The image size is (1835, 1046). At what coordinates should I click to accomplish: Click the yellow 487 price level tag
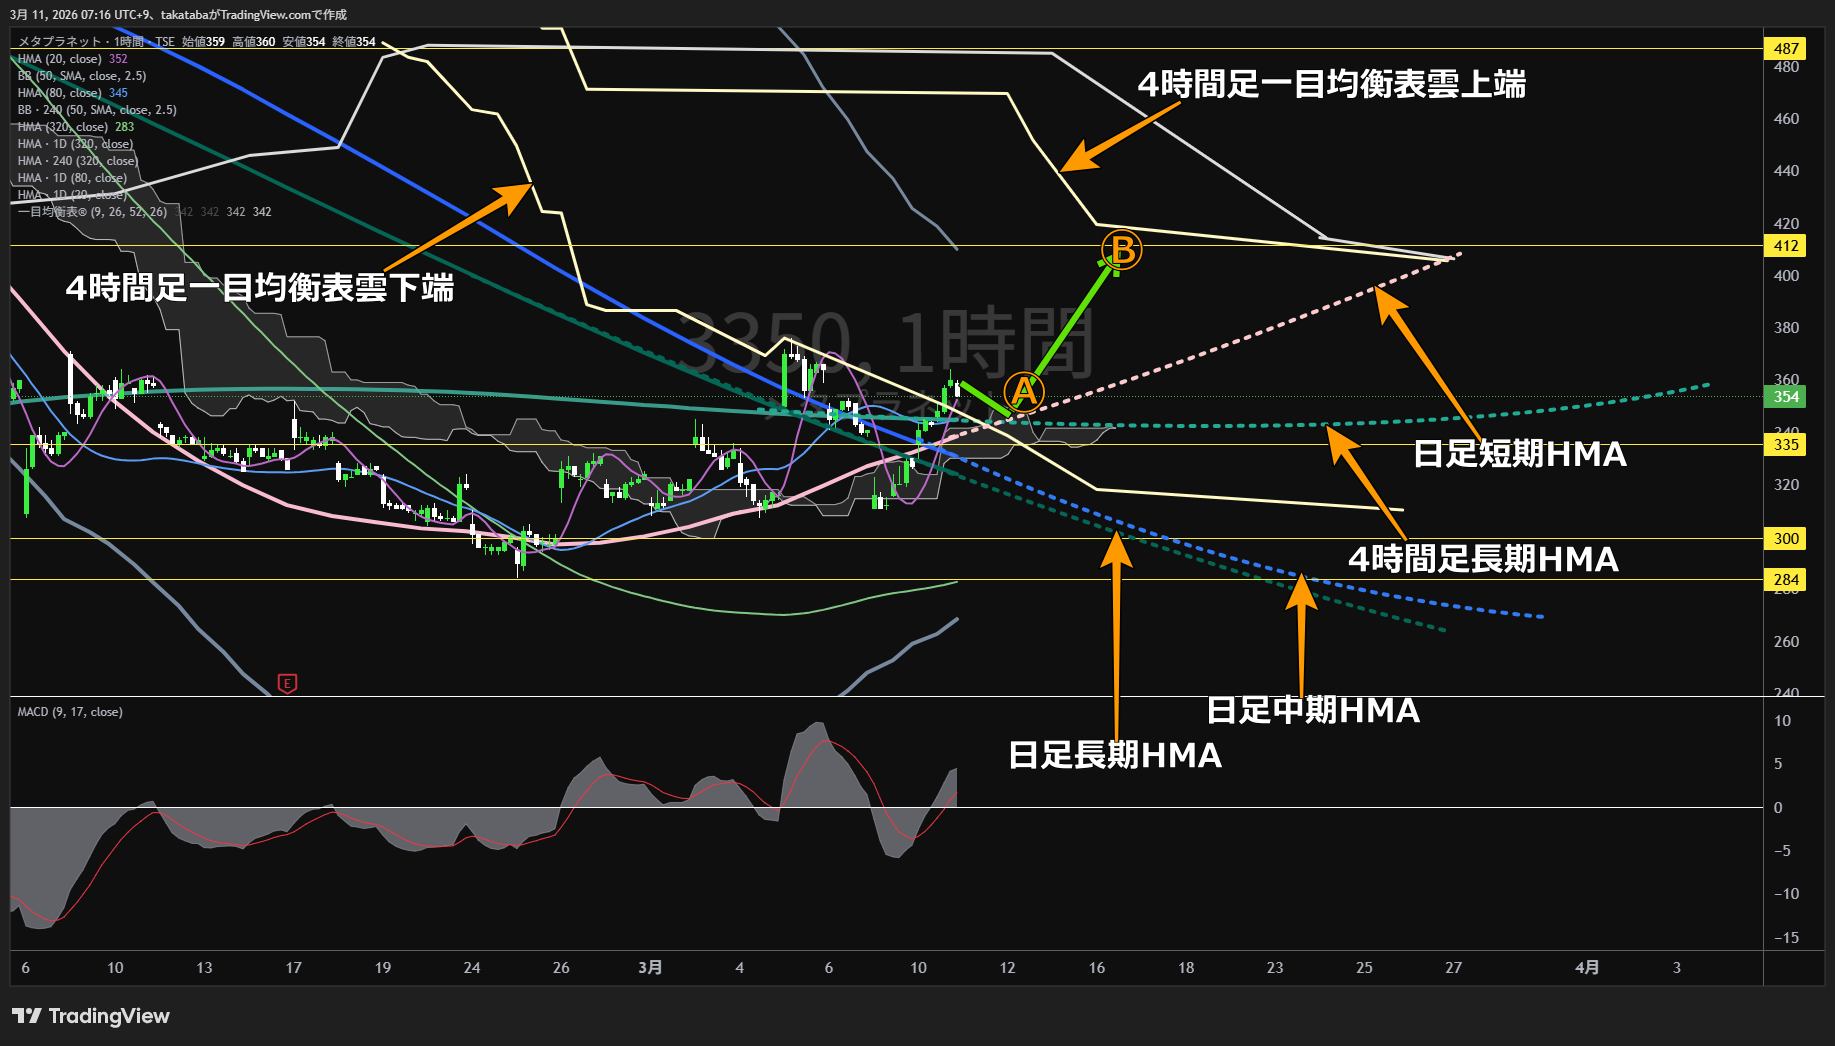[x=1786, y=48]
